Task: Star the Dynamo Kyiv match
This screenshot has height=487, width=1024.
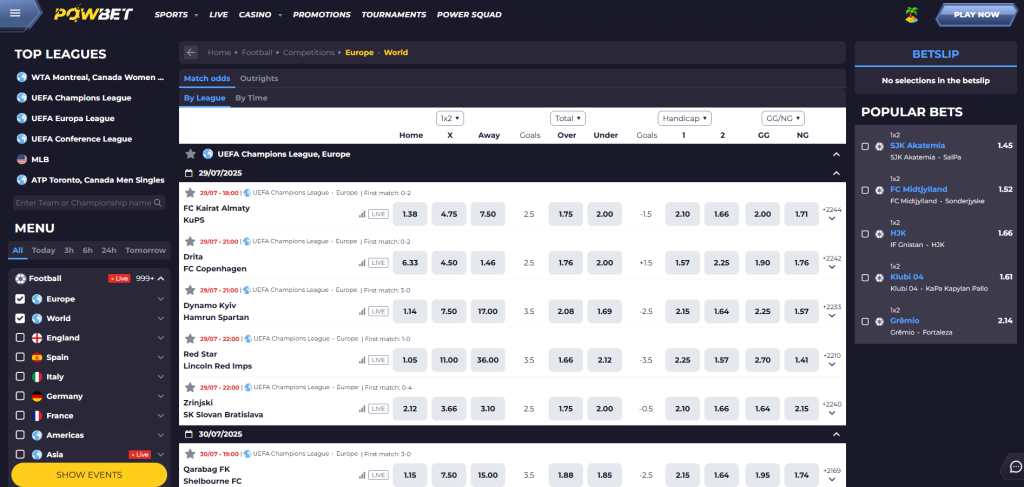Action: [x=190, y=290]
